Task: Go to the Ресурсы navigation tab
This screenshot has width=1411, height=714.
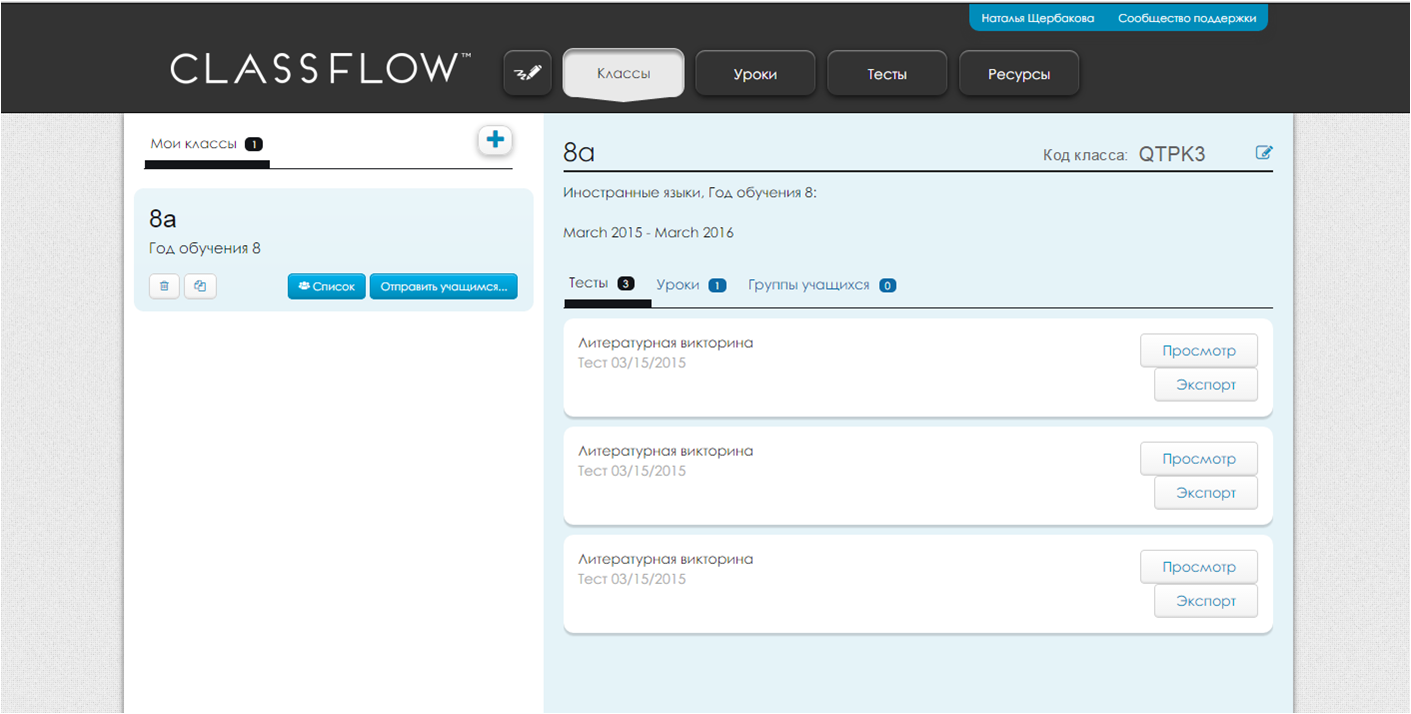Action: 1018,74
